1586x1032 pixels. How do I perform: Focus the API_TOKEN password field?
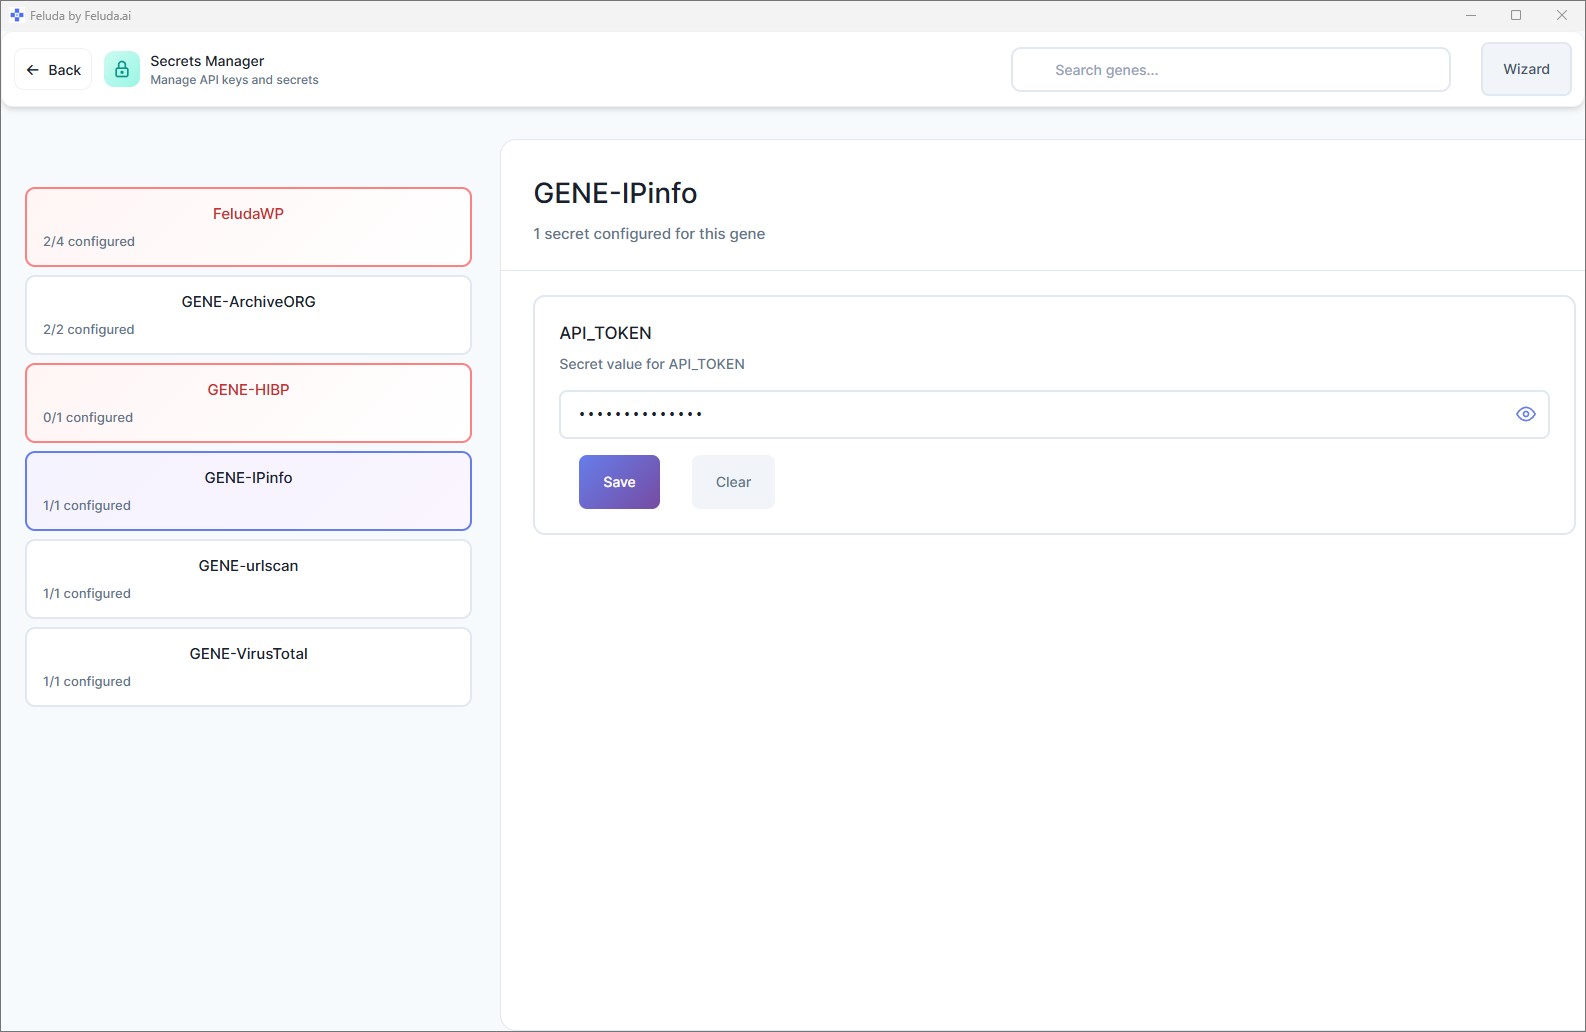click(x=1030, y=414)
